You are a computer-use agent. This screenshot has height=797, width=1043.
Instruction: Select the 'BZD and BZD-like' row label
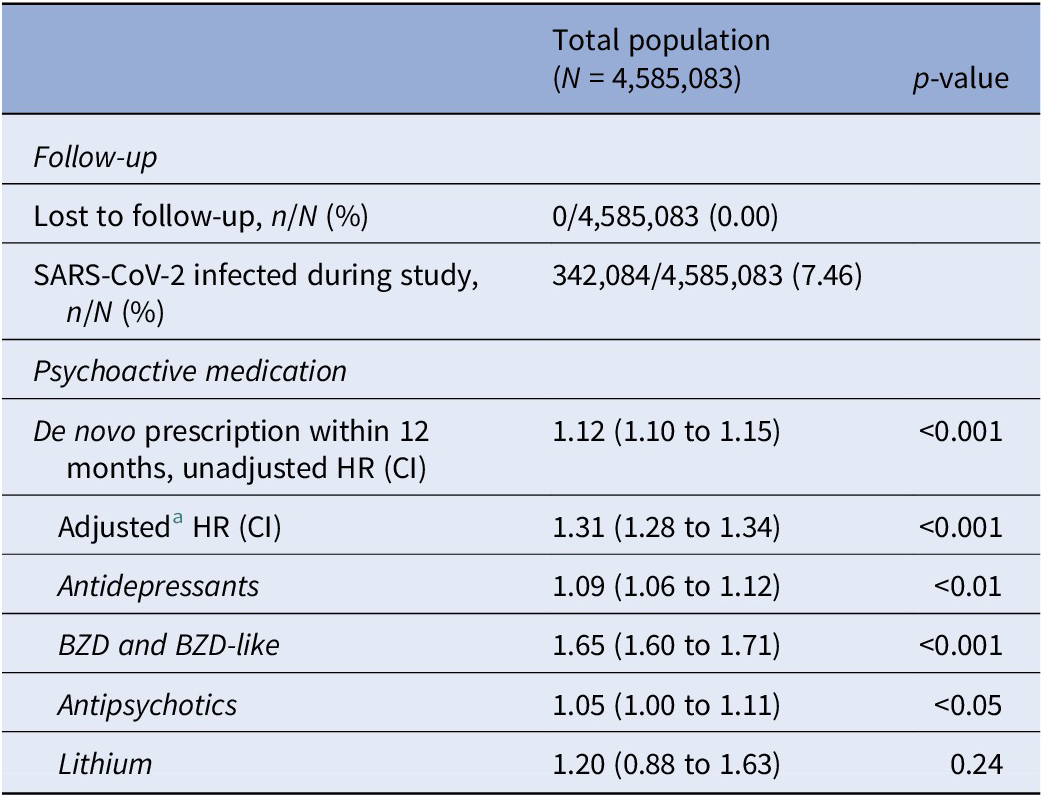point(168,645)
